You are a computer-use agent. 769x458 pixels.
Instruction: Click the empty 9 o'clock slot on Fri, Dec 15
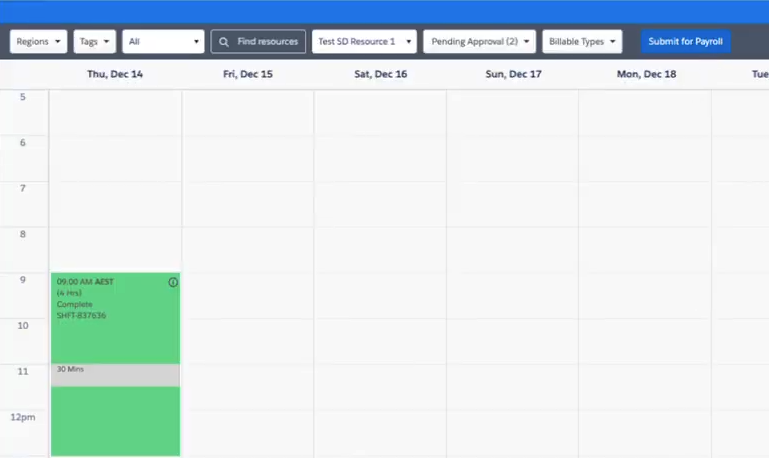[x=248, y=295]
